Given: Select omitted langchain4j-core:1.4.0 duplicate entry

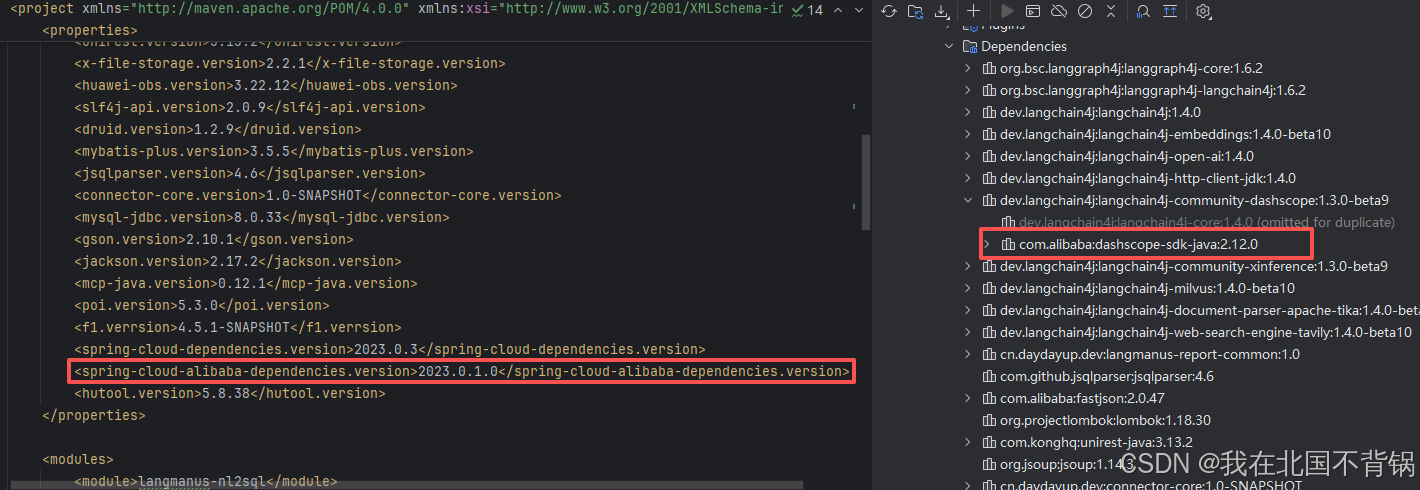Looking at the screenshot, I should pos(1207,222).
